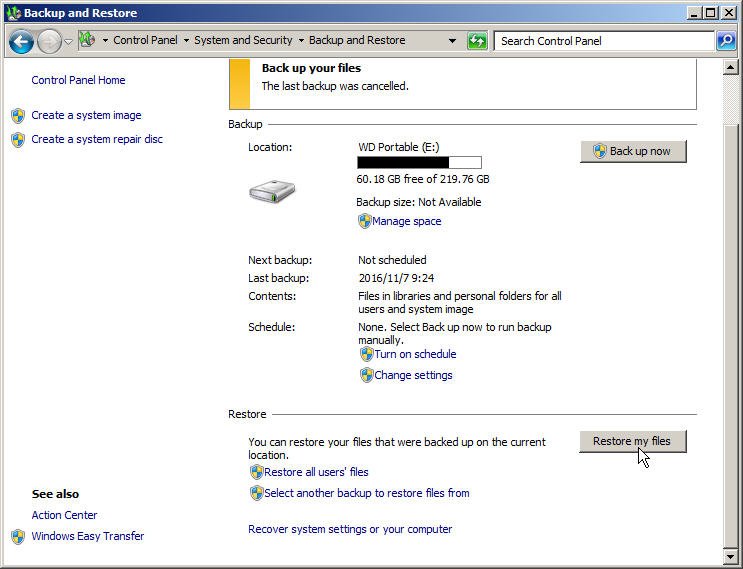This screenshot has height=569, width=743.
Task: Select the 'WD Portable (E:)' location text
Action: coord(399,147)
